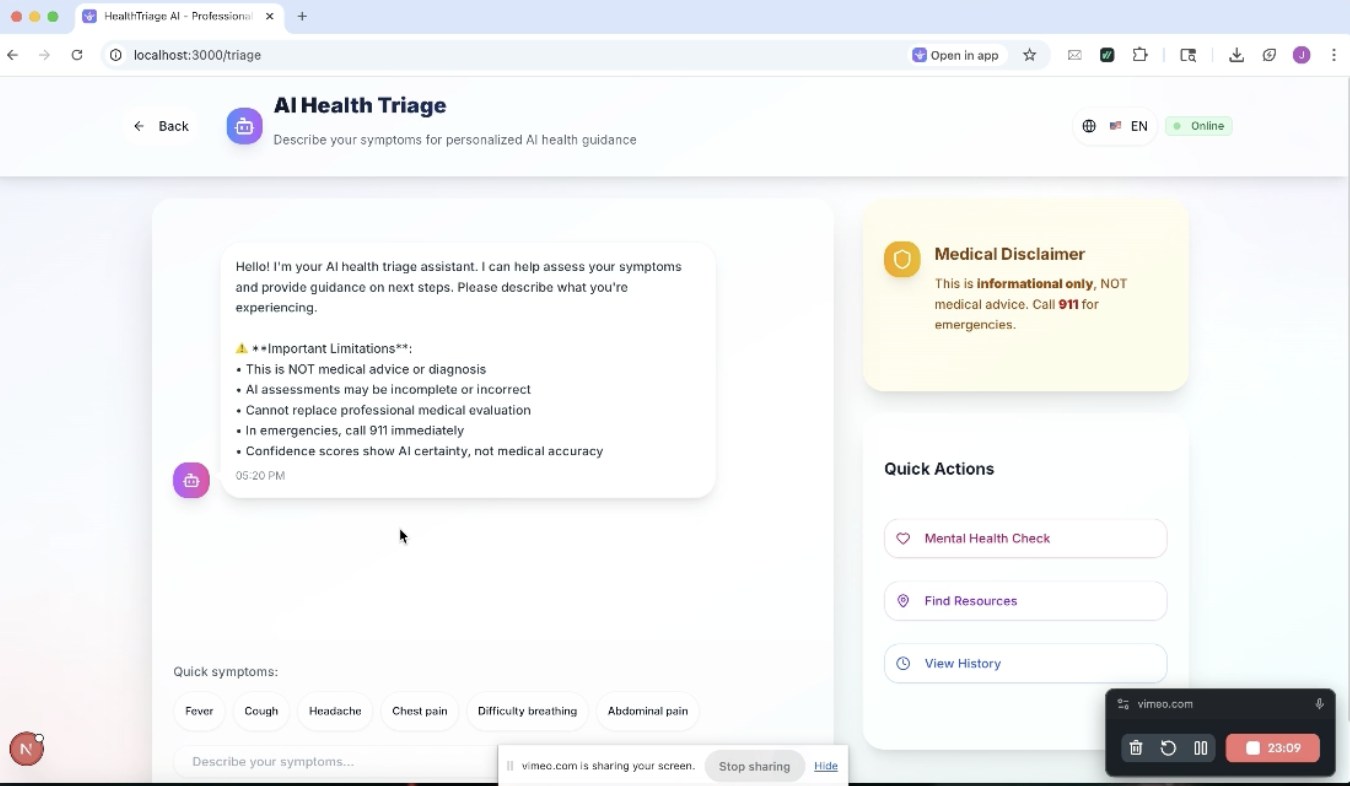Click vimeo.com label in recorder widget
Image resolution: width=1350 pixels, height=786 pixels.
coord(1165,704)
